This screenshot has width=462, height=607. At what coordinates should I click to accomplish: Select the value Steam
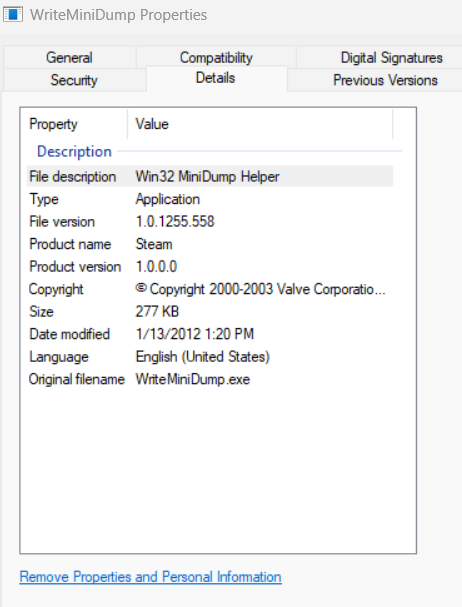pos(154,244)
